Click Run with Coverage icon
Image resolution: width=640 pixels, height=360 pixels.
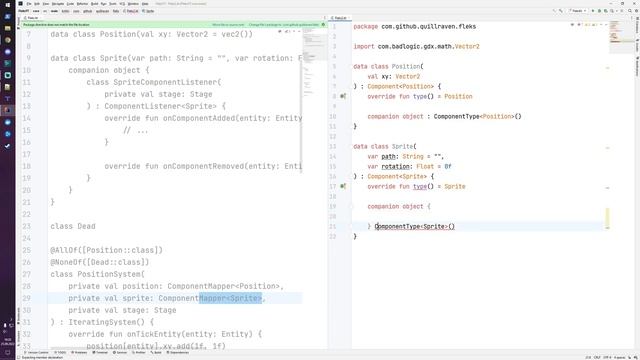pos(606,11)
